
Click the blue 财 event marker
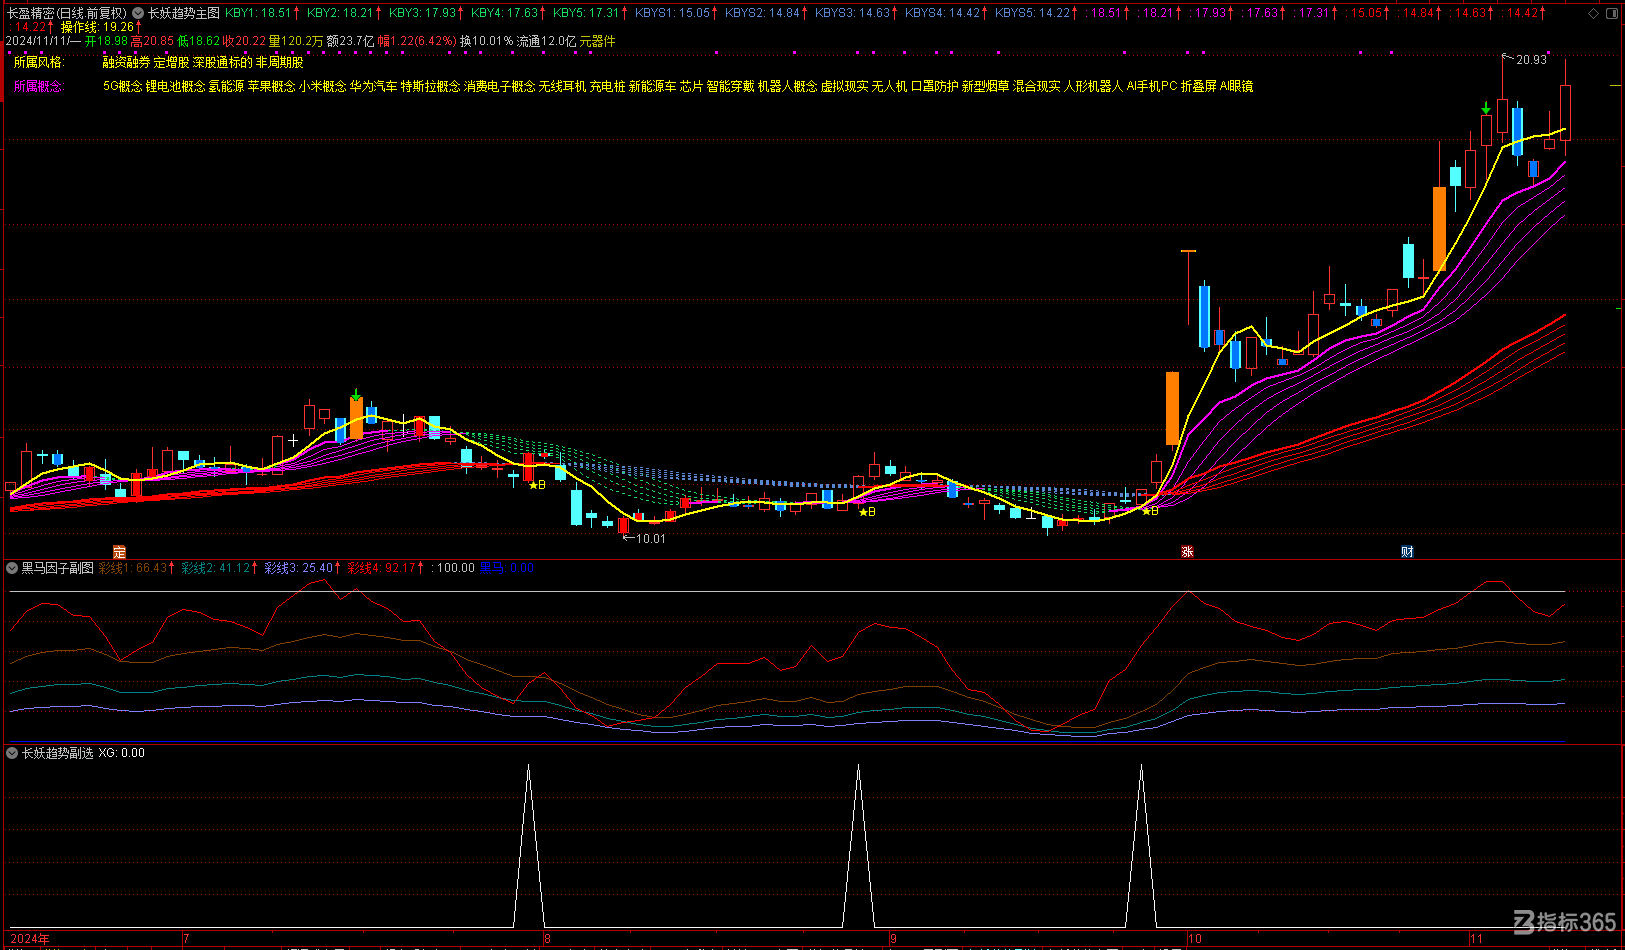[1407, 552]
